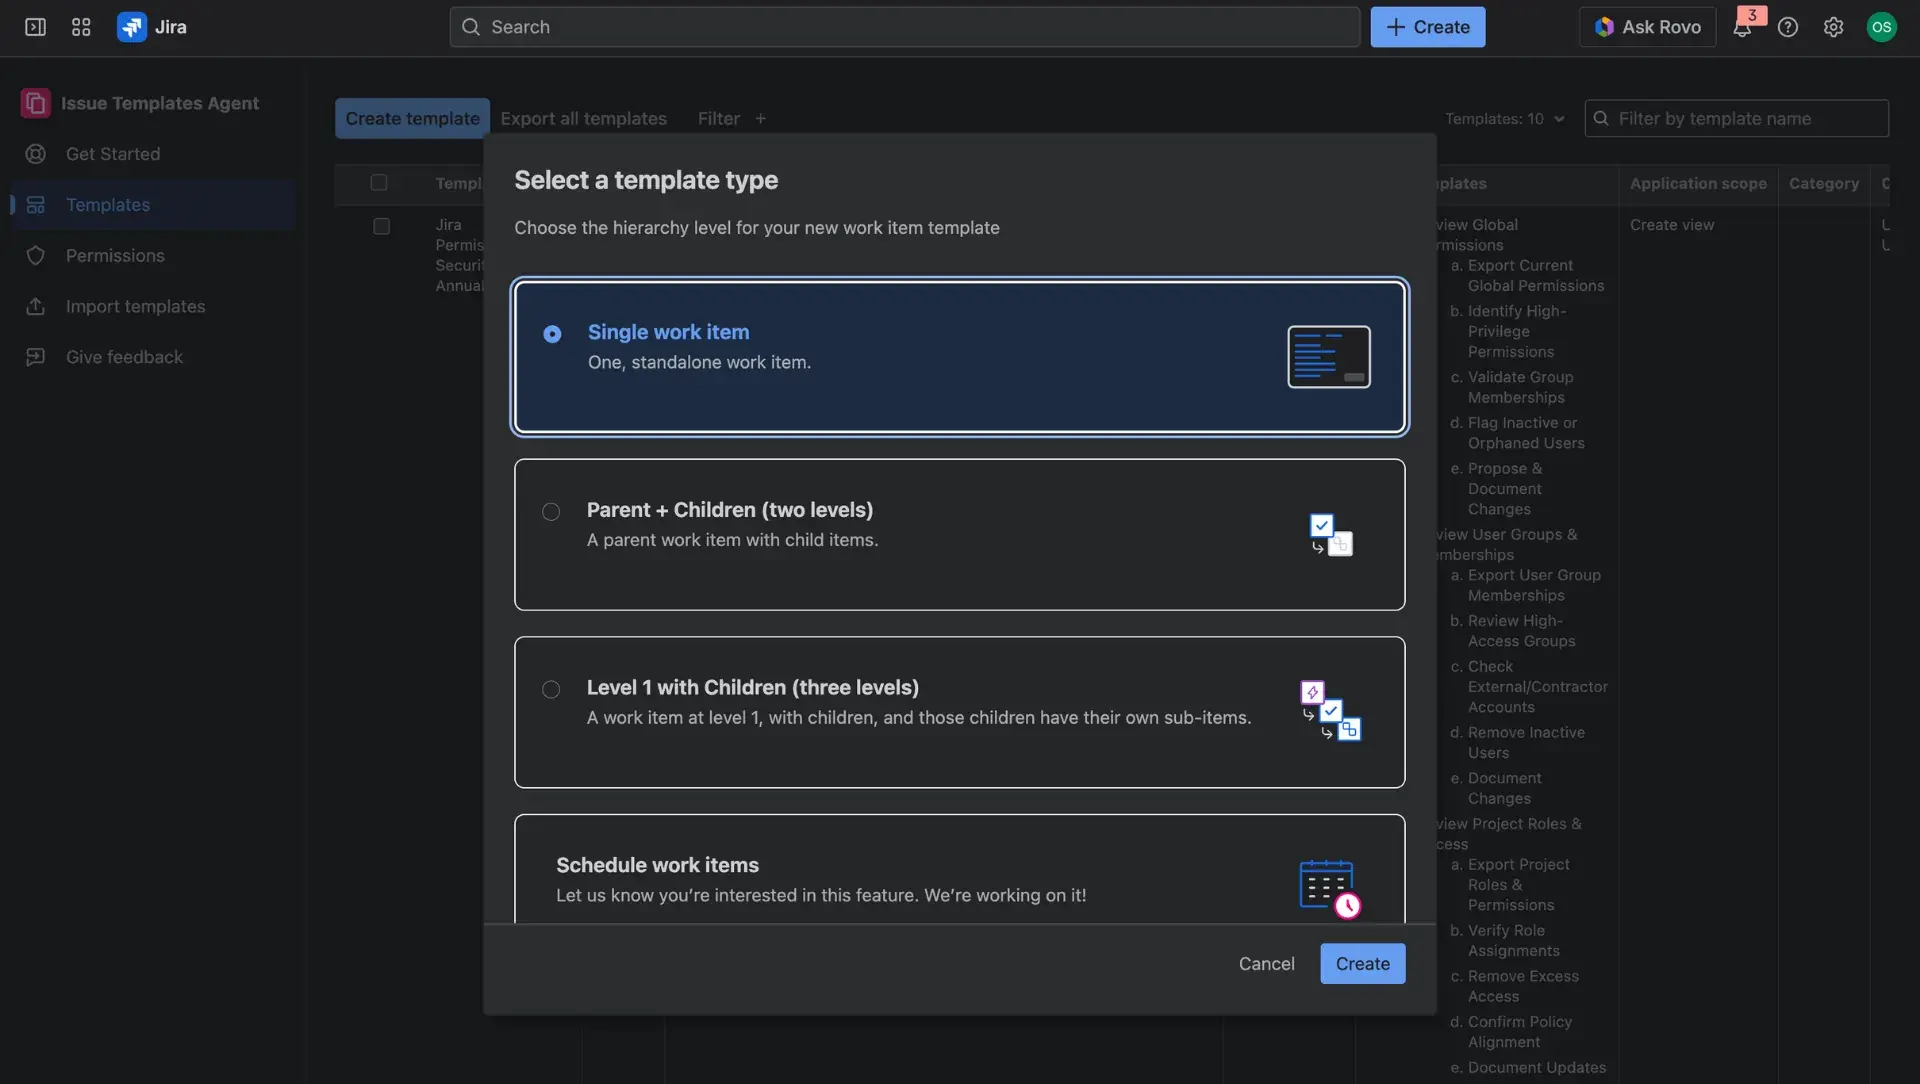Open the Settings gear
1920x1084 pixels.
[1834, 27]
